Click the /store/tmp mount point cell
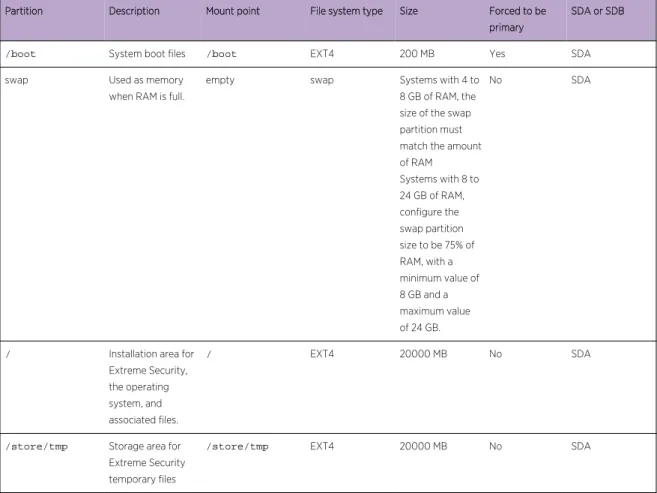 tap(237, 447)
